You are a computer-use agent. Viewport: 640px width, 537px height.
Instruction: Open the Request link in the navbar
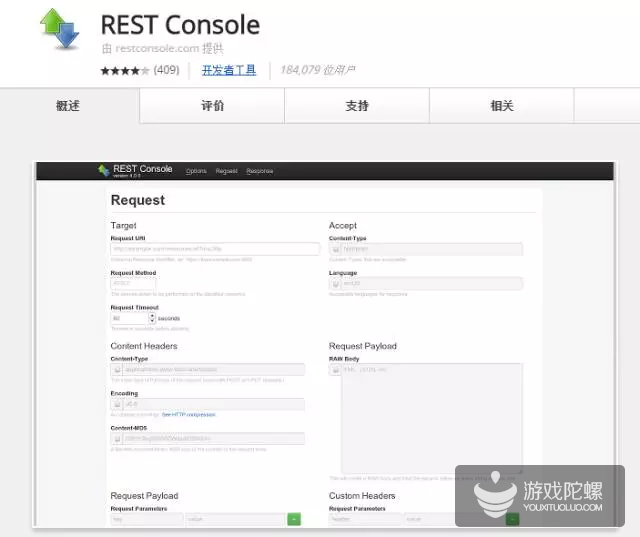227,171
